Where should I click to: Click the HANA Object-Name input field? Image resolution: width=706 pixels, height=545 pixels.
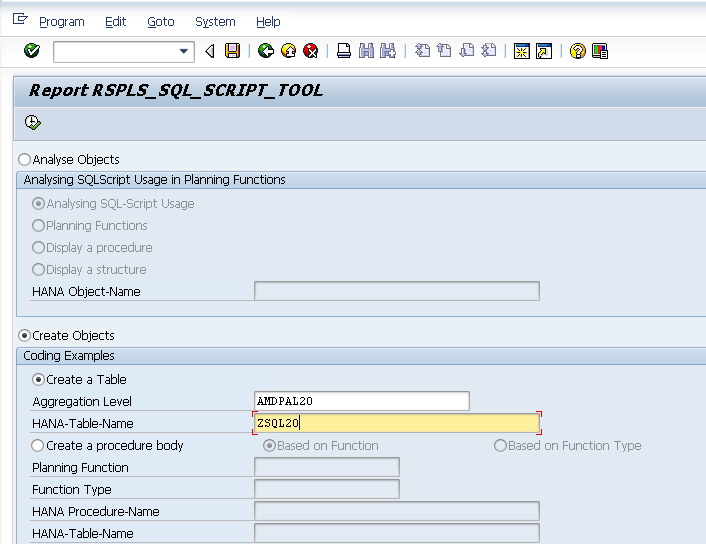tap(397, 291)
